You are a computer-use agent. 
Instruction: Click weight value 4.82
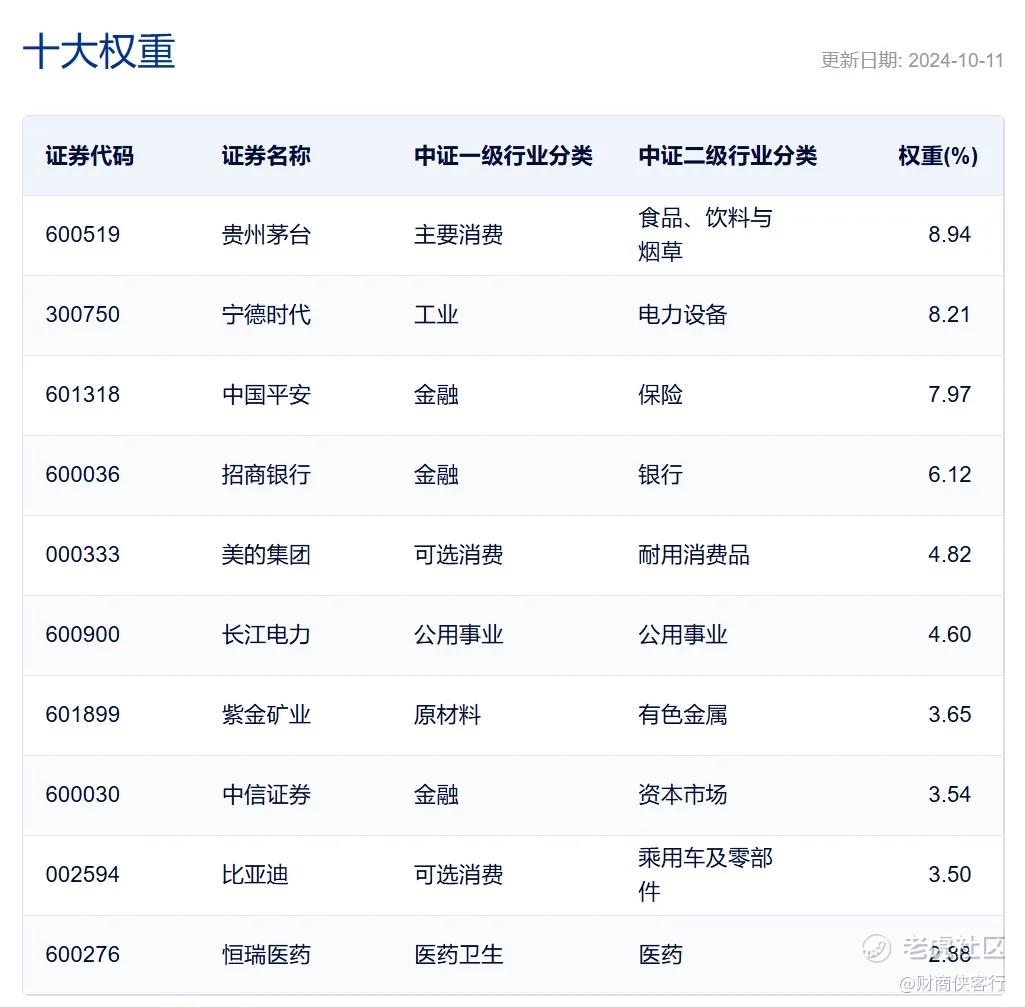click(950, 555)
